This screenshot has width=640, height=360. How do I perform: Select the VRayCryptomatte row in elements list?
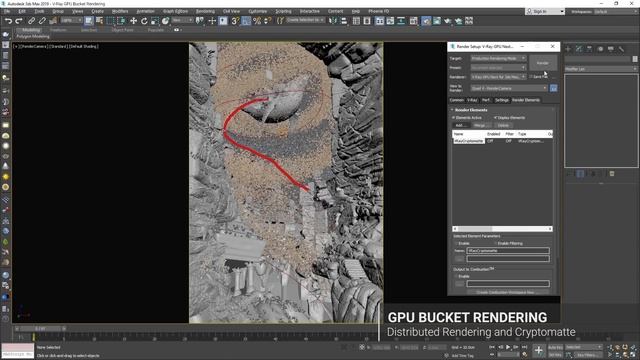point(502,141)
